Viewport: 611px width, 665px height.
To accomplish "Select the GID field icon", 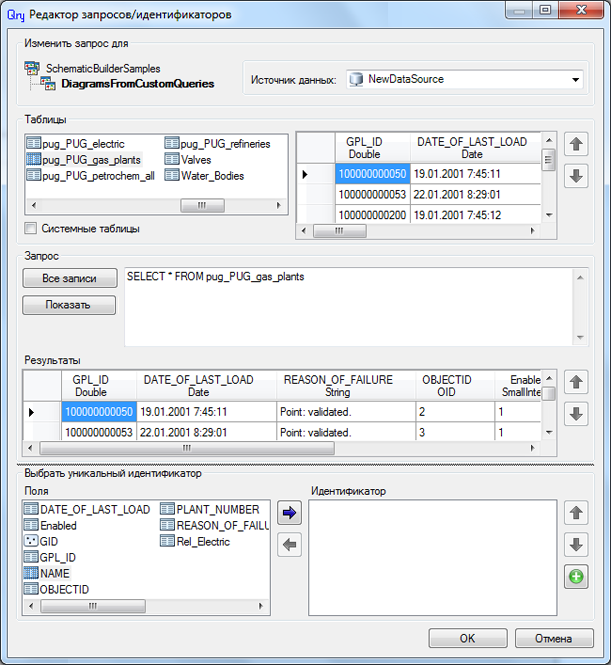I will click(x=32, y=541).
